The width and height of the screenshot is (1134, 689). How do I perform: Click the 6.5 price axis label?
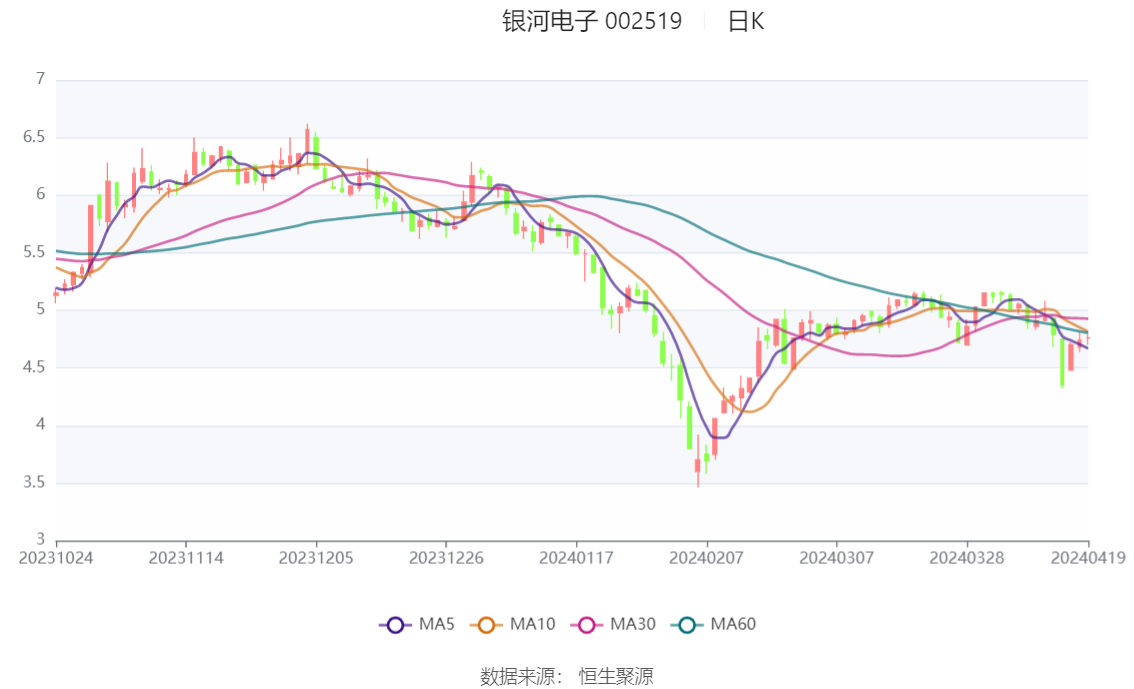click(x=33, y=137)
